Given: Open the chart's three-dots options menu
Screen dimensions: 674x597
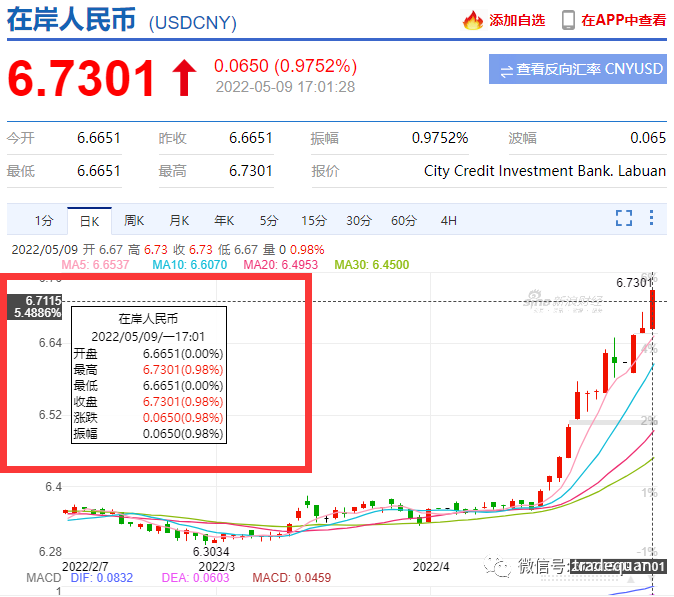Looking at the screenshot, I should tap(652, 217).
